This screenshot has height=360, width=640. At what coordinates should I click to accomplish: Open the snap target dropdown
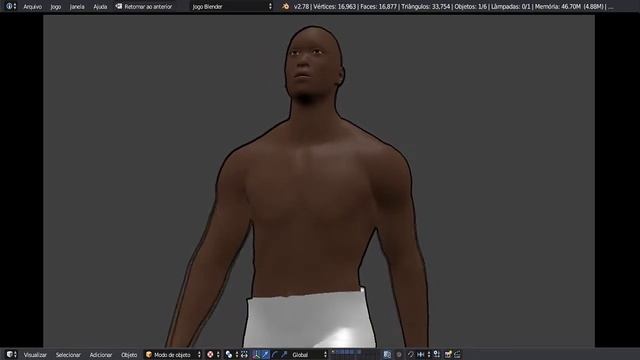436,355
